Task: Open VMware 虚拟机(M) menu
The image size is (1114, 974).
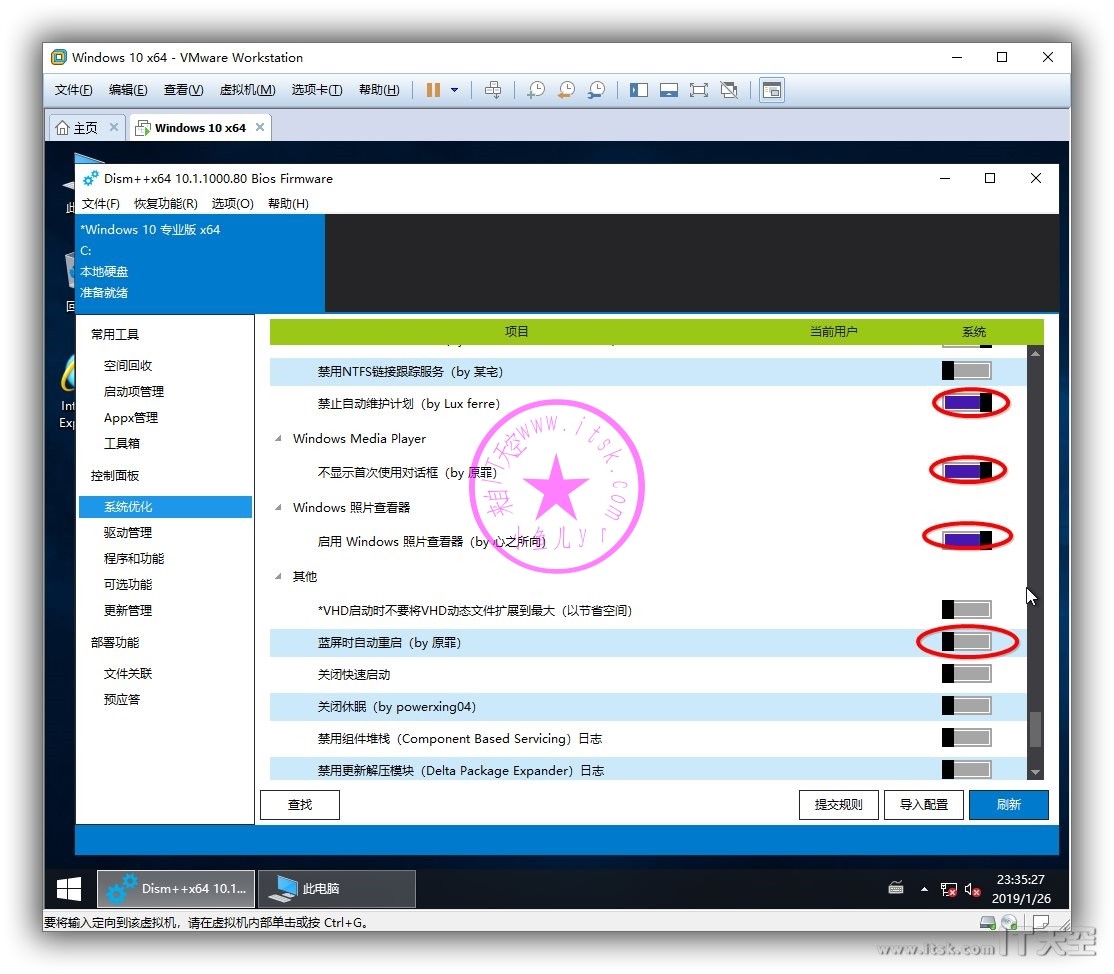Action: [247, 90]
